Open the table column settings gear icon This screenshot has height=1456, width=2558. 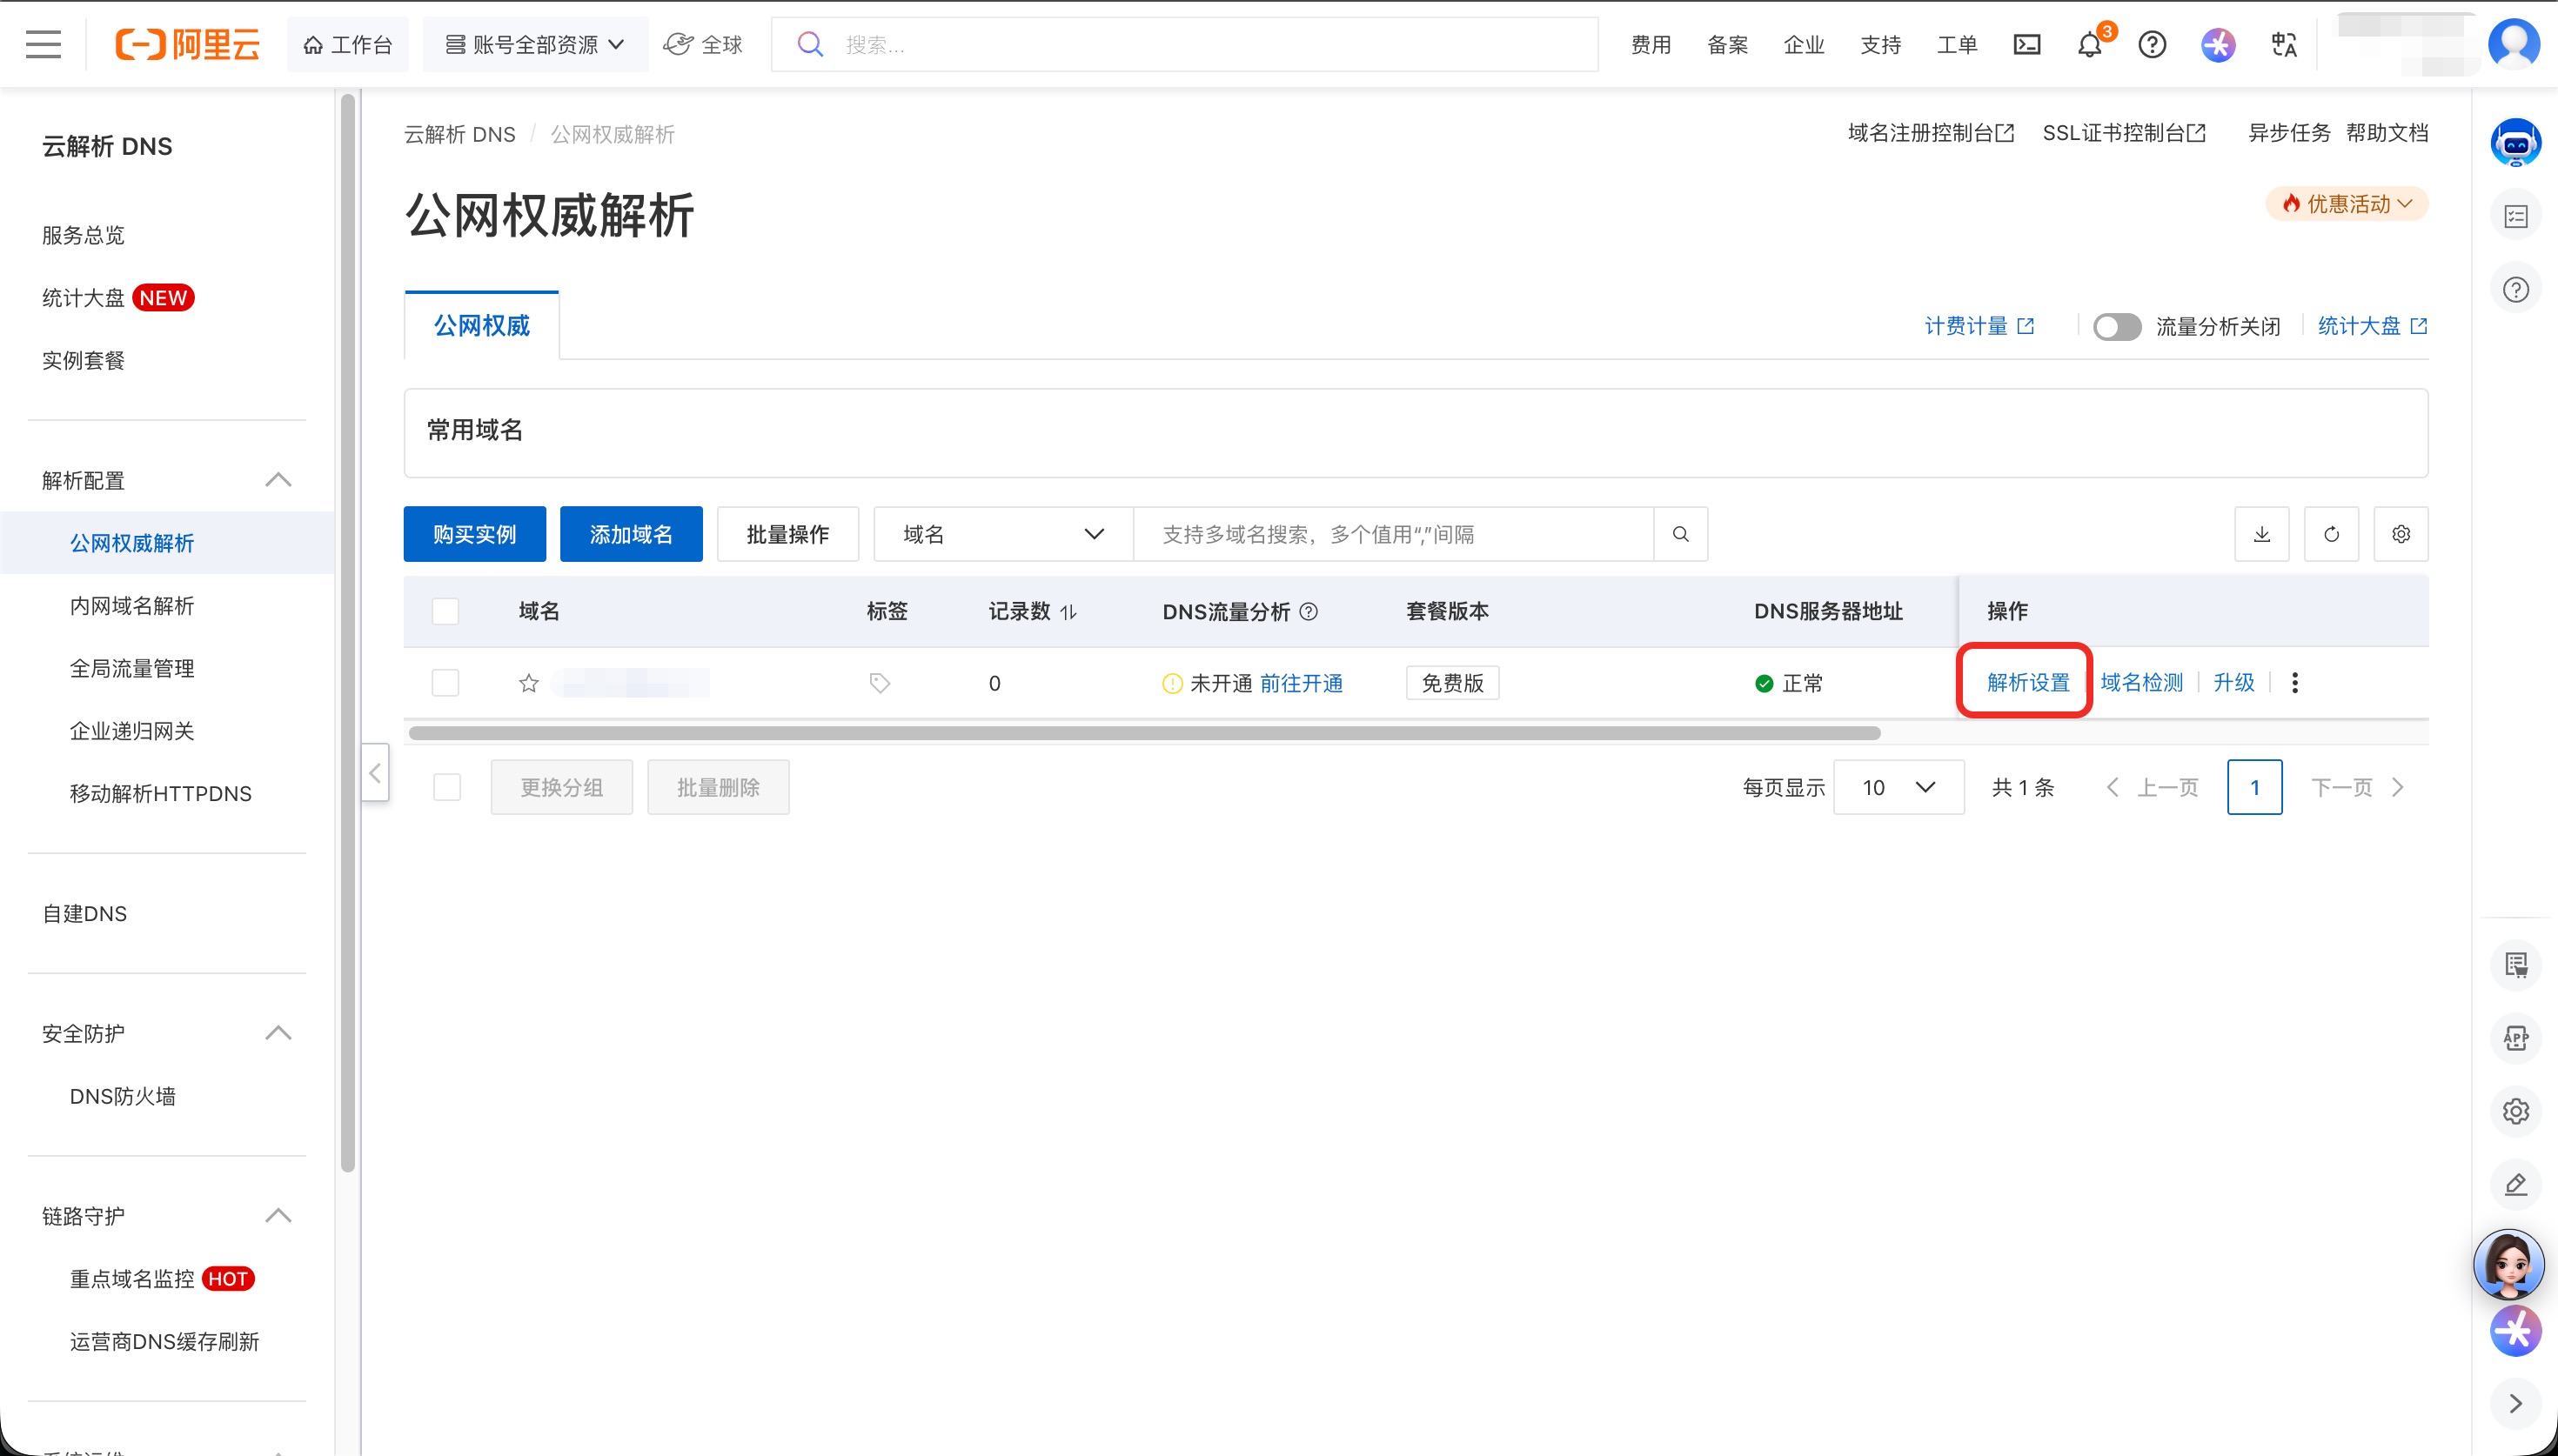2401,533
